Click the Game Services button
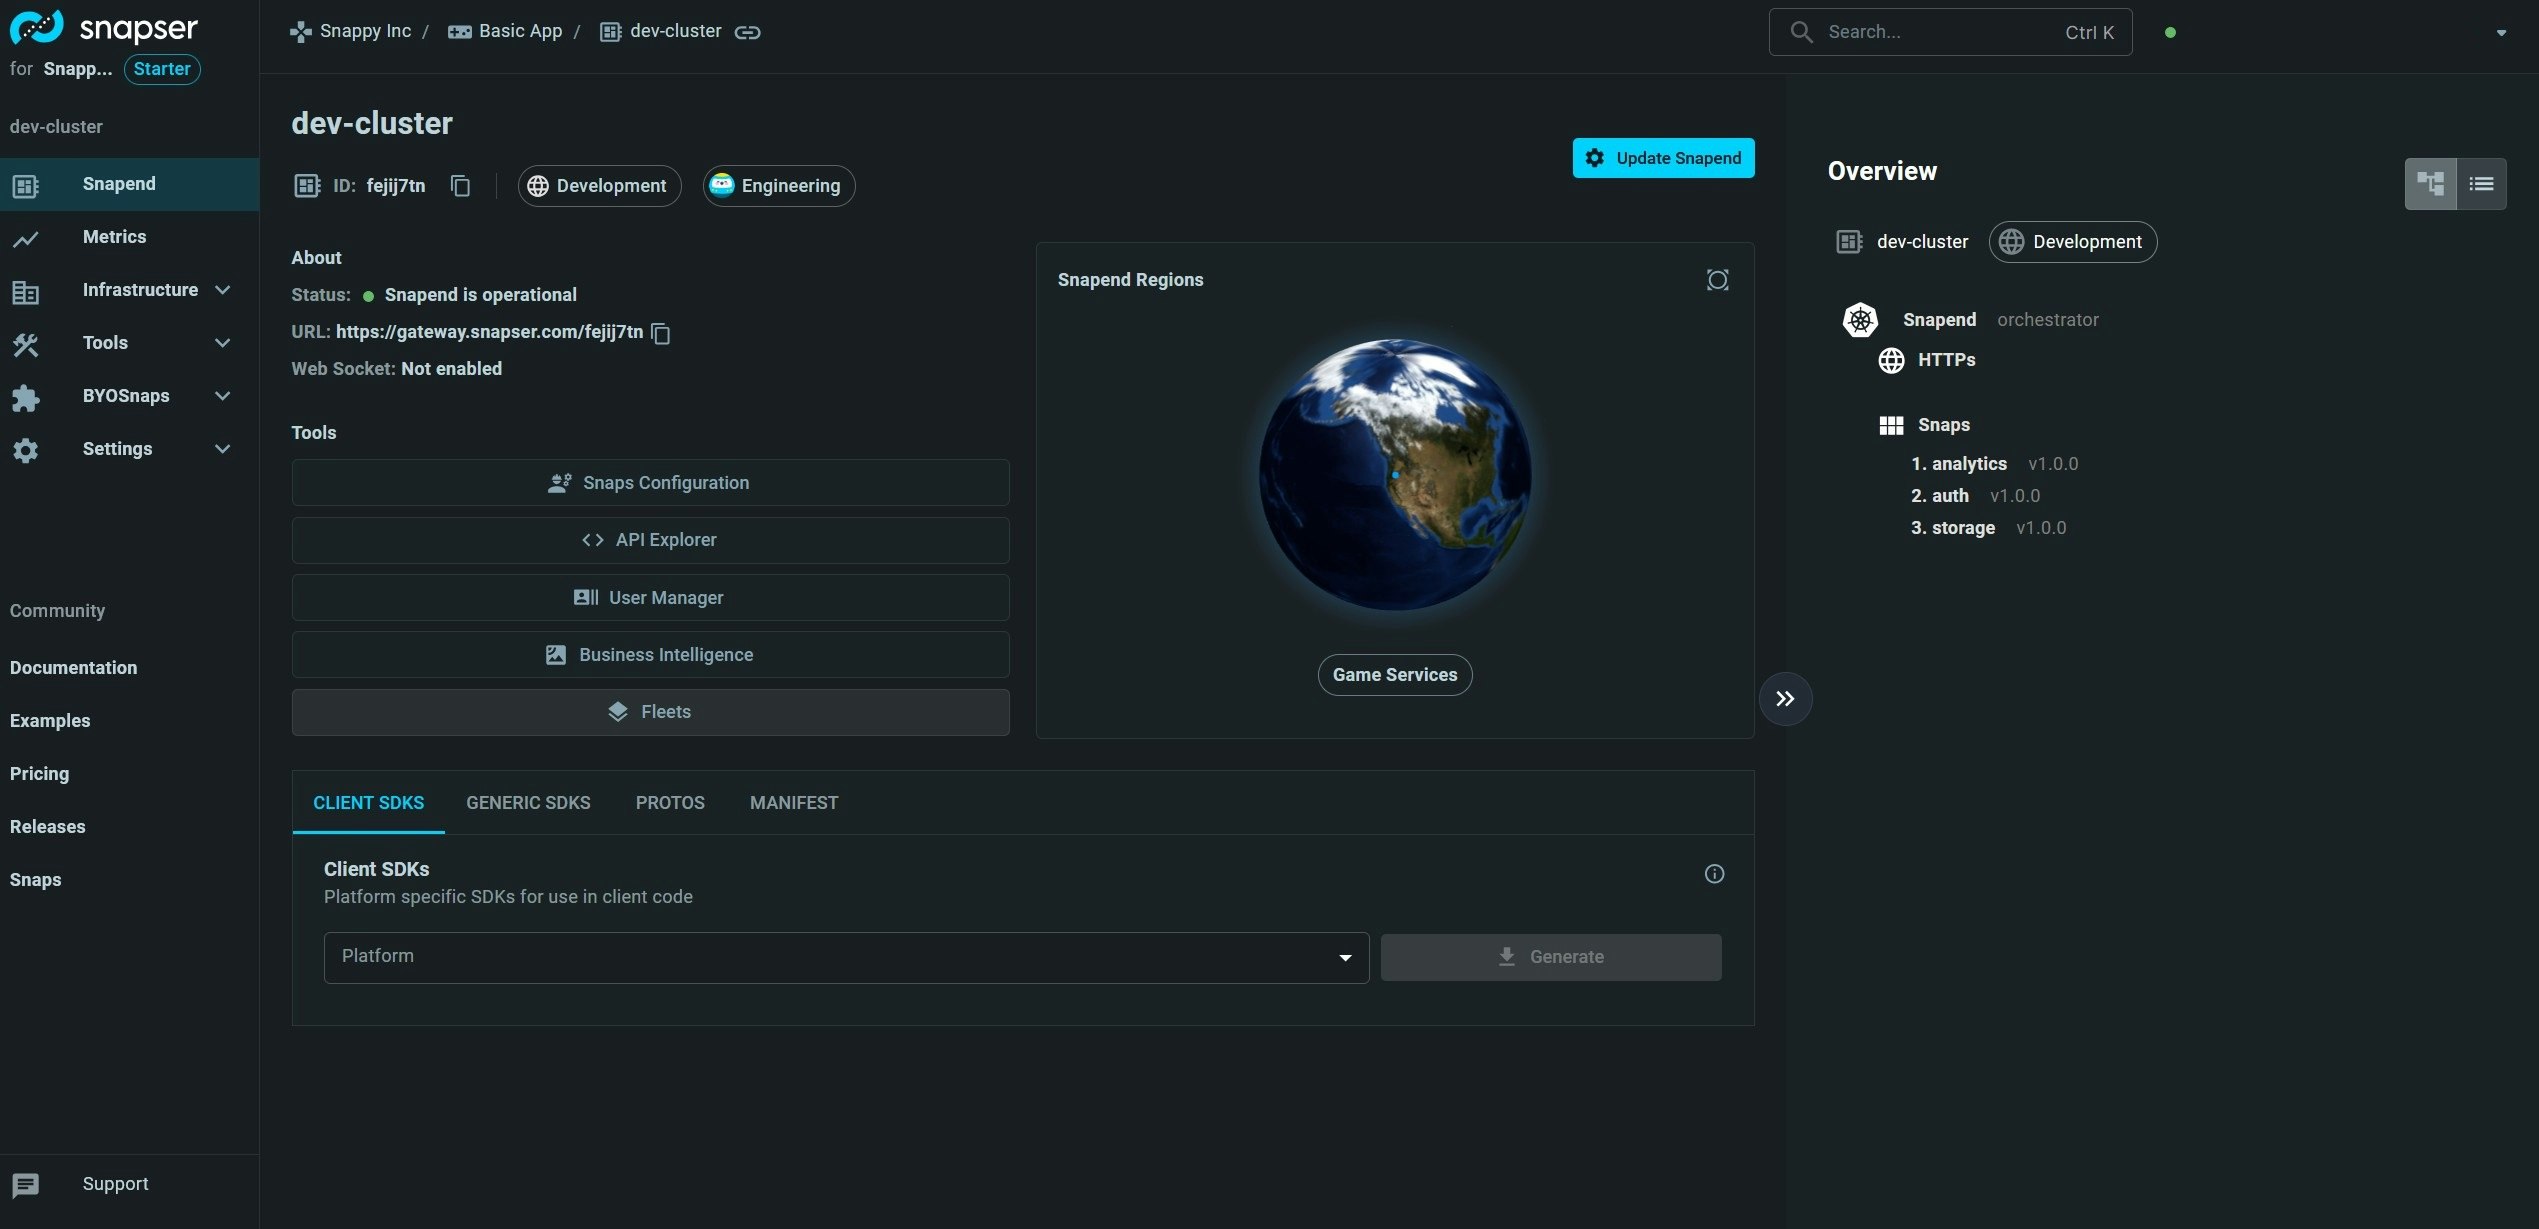Image resolution: width=2539 pixels, height=1229 pixels. (1394, 674)
